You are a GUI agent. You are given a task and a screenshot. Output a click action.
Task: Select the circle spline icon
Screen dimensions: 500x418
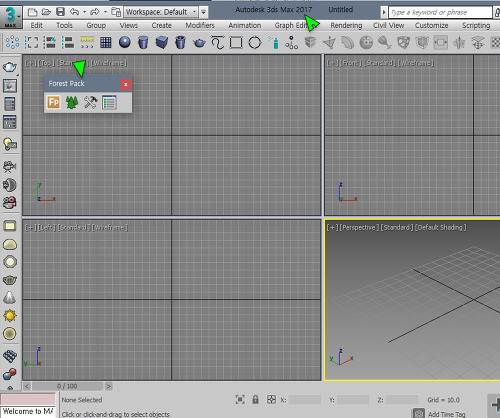tap(255, 42)
